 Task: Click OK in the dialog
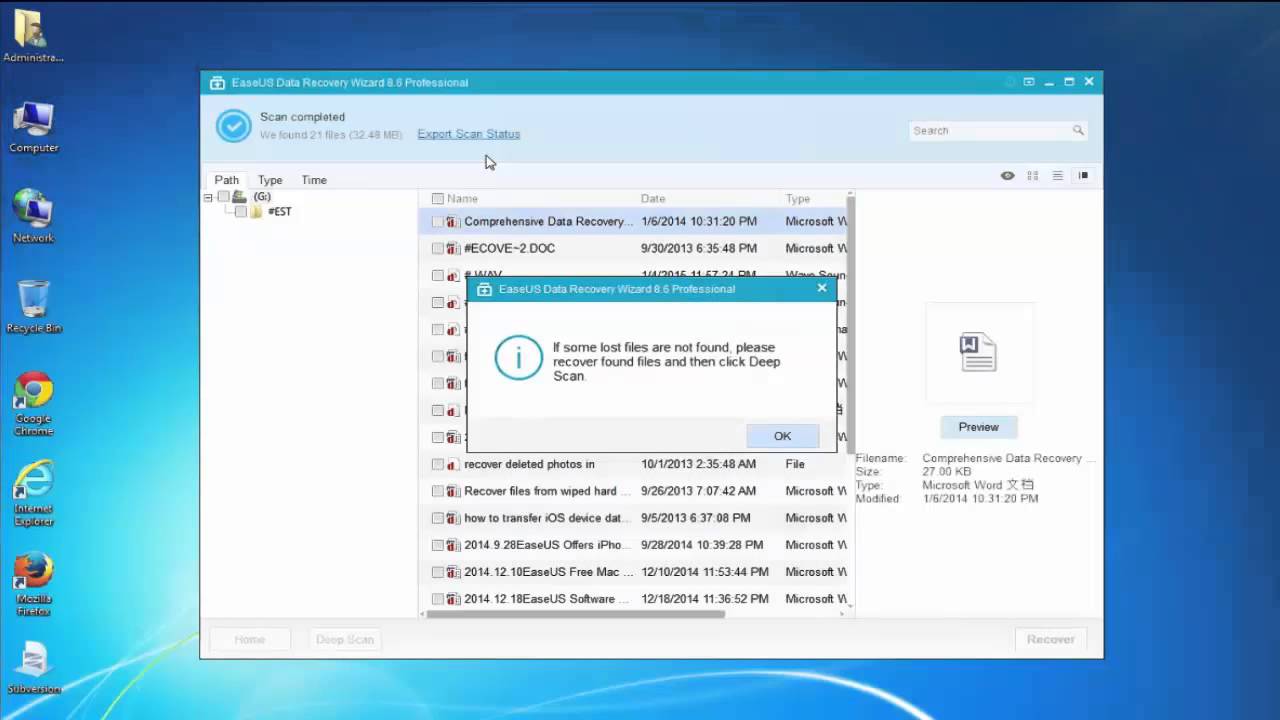pyautogui.click(x=782, y=436)
